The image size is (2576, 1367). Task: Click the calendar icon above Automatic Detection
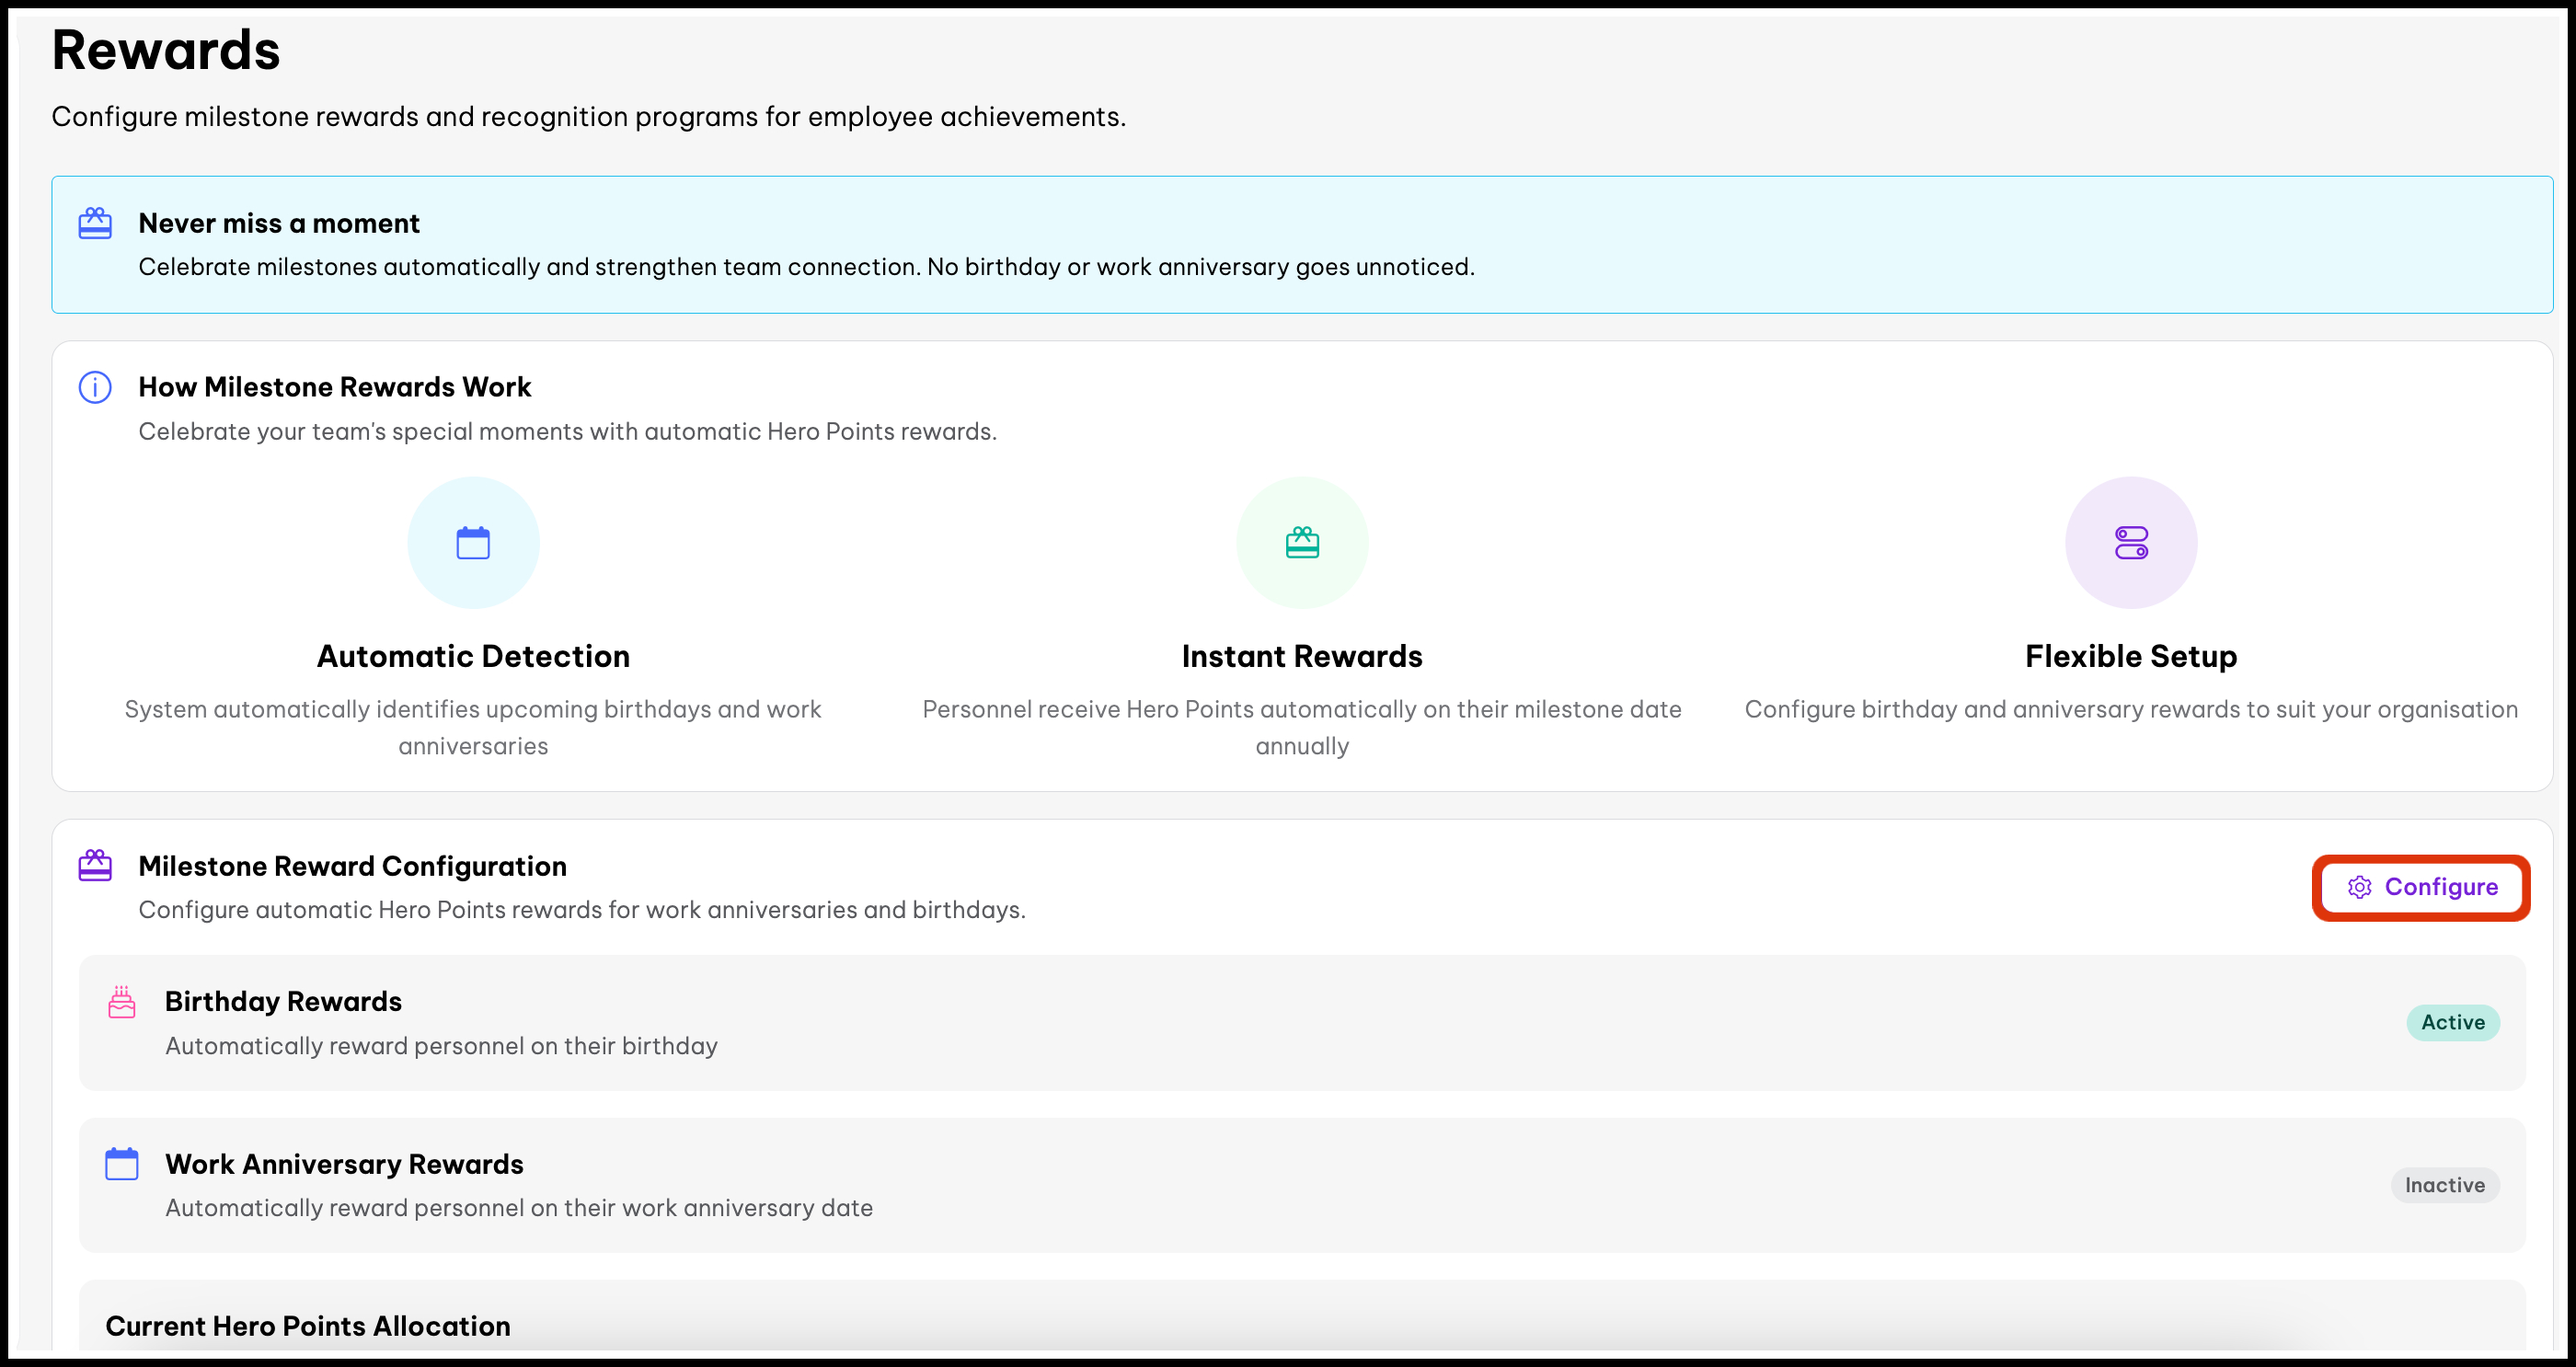[473, 543]
